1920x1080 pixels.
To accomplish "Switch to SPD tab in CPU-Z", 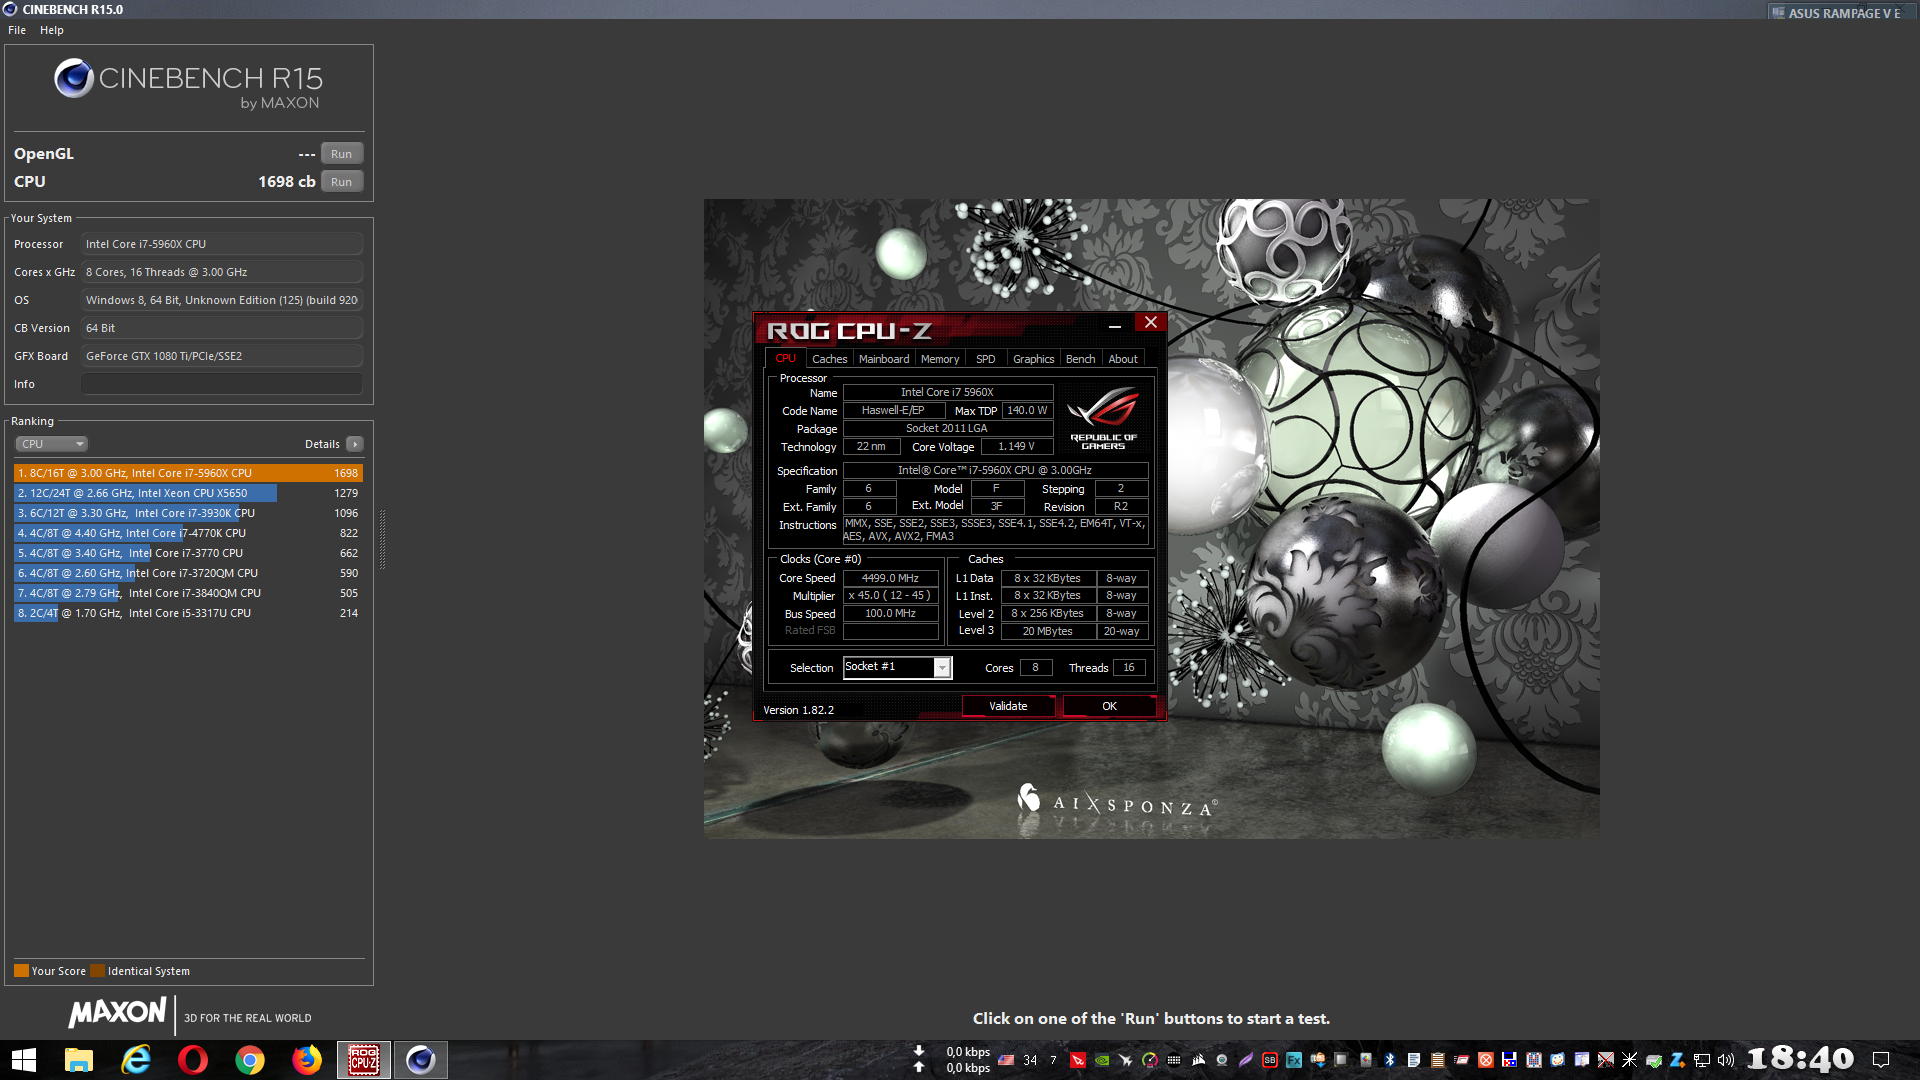I will pos(986,359).
